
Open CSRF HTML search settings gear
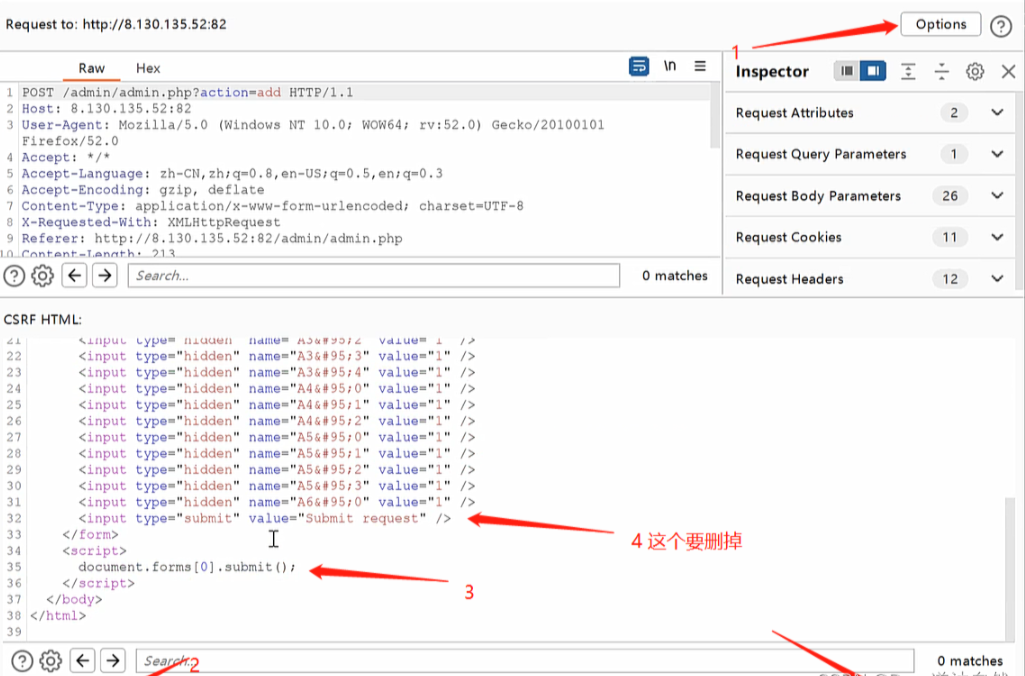[x=50, y=661]
